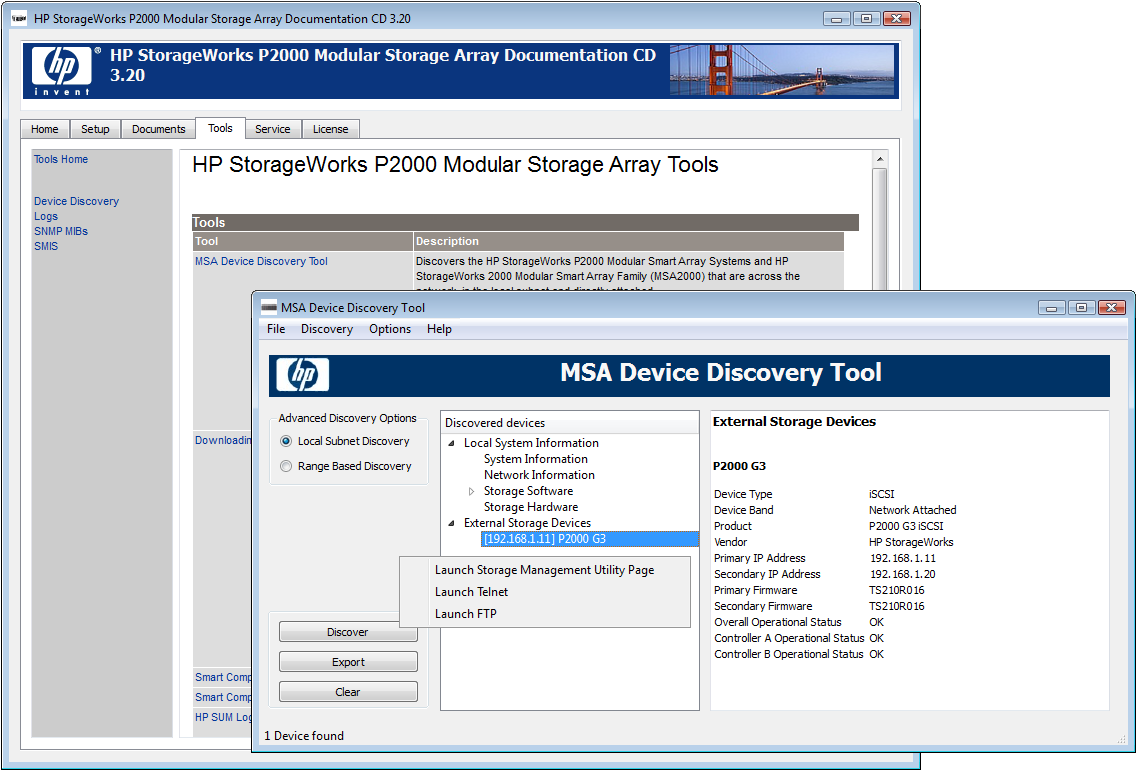This screenshot has height=770, width=1136.
Task: Click the '1 Device found' status text
Action: [304, 736]
